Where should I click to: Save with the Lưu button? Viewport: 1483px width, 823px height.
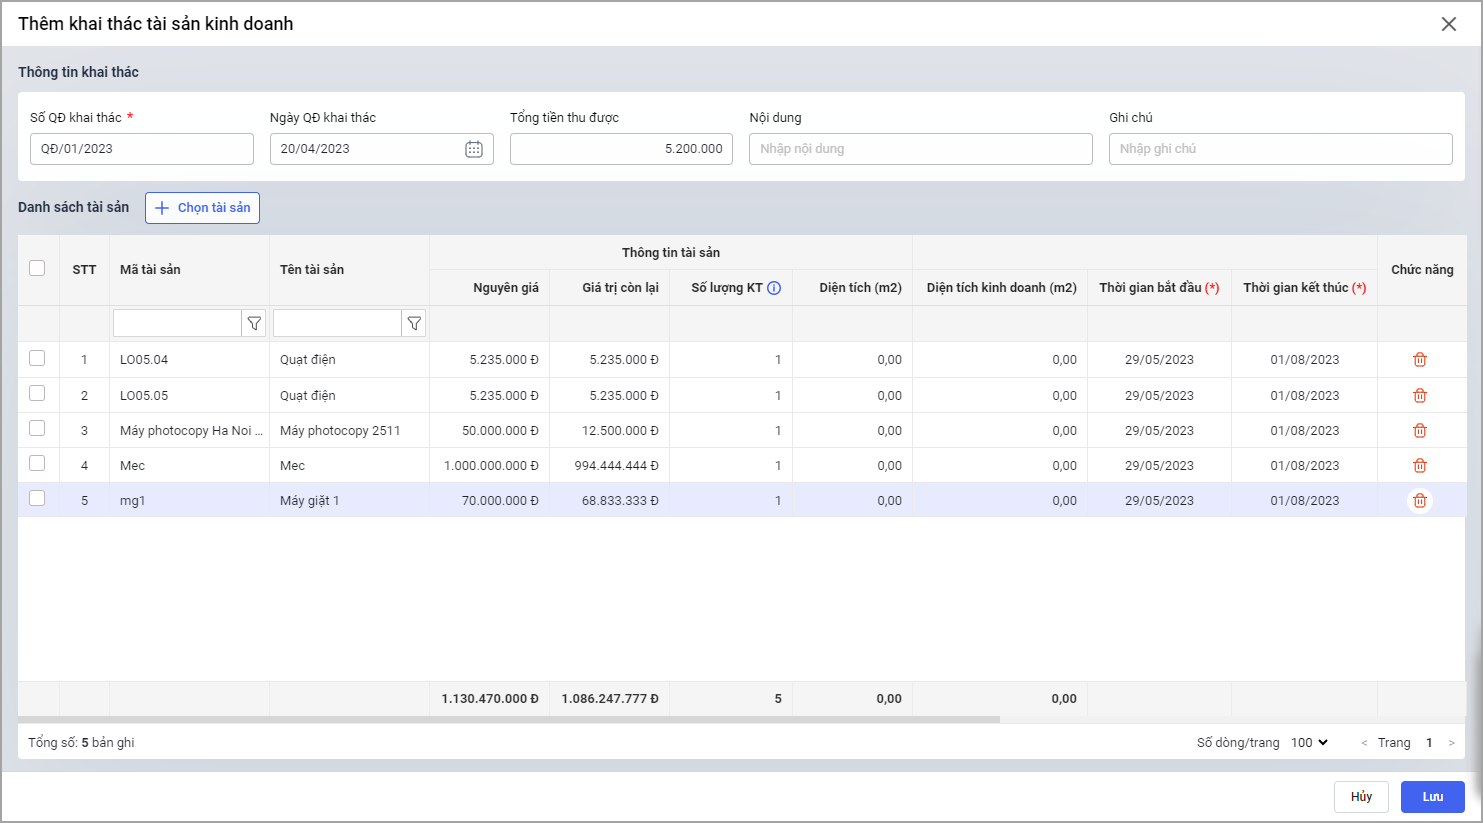1432,797
